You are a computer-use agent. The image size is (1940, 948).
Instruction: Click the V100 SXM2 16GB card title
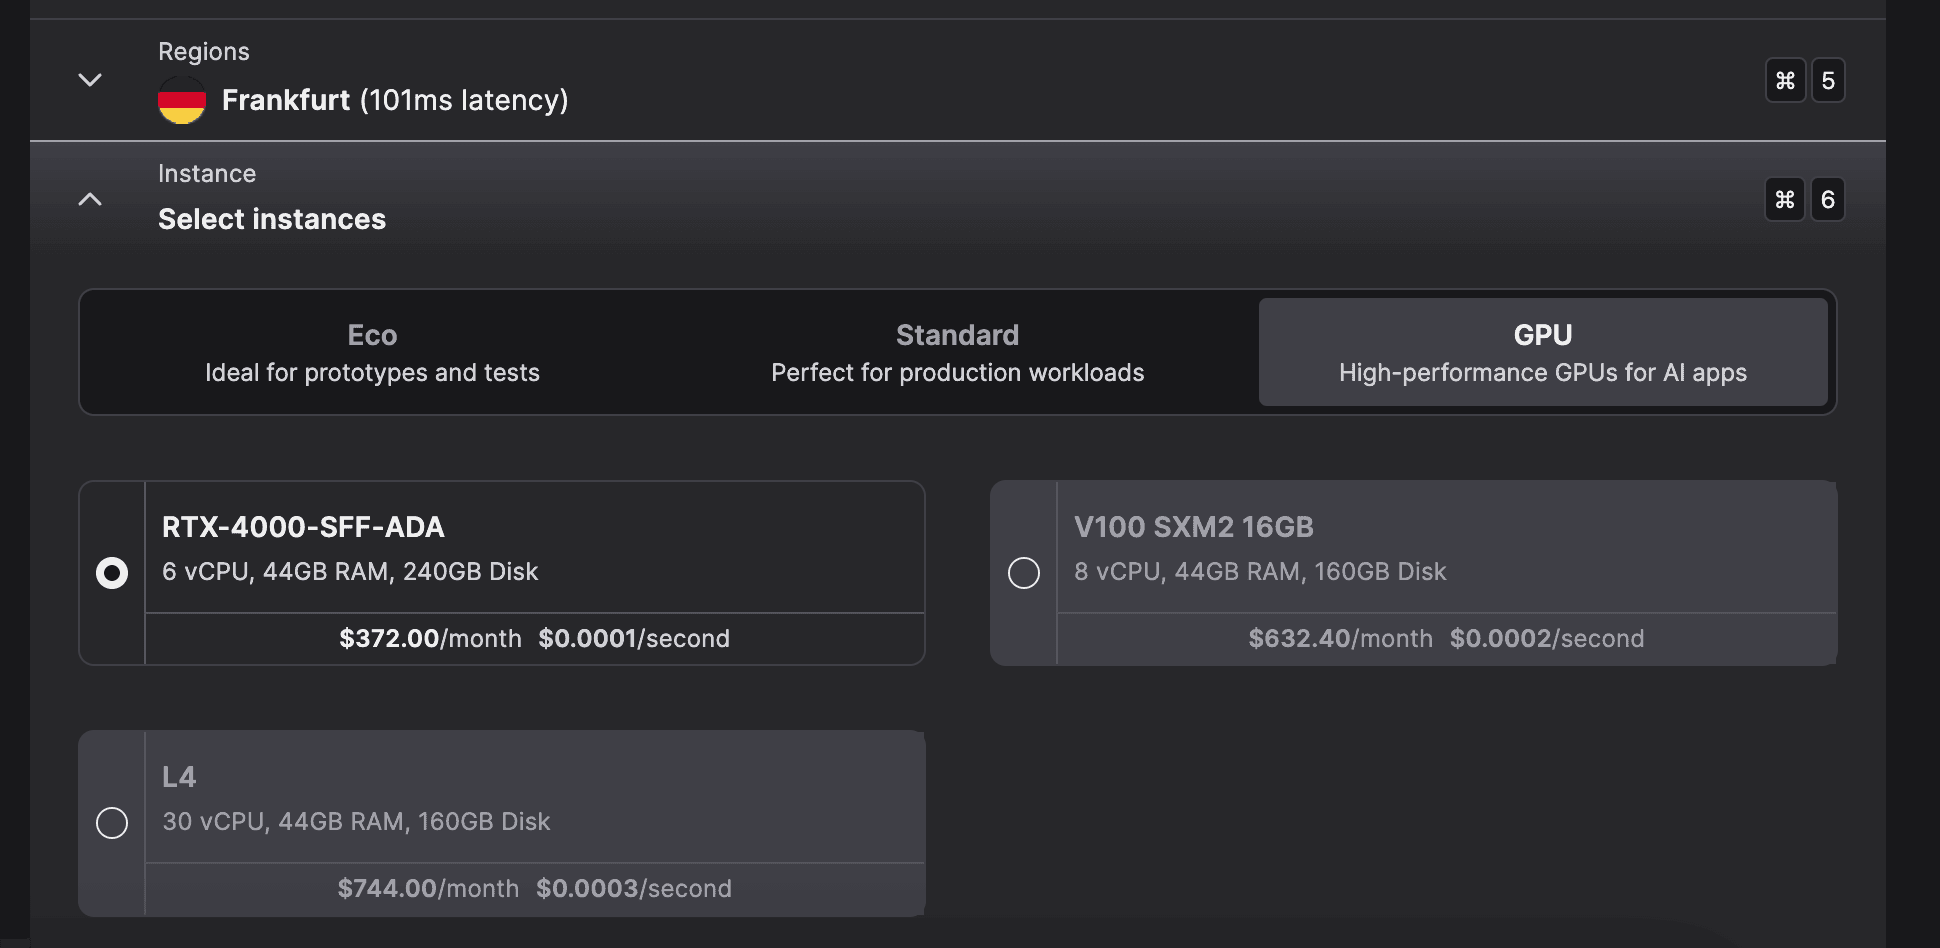tap(1193, 527)
